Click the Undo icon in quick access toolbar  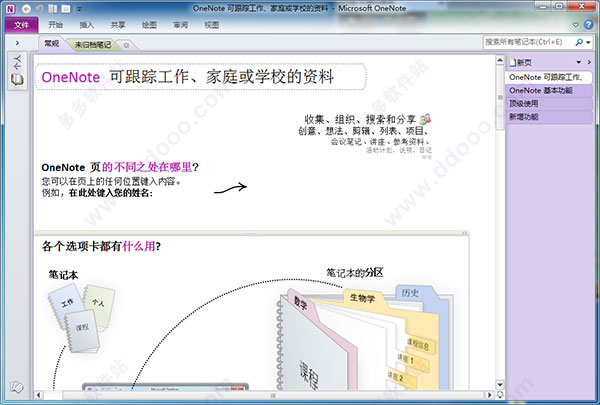(39, 8)
